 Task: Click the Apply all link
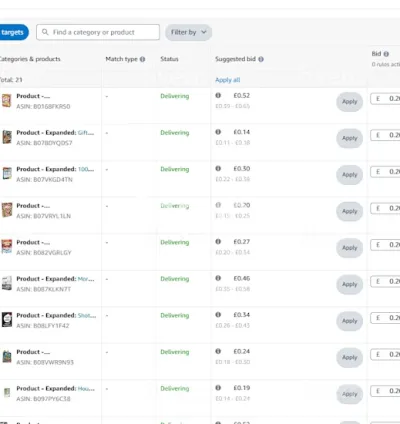coord(228,80)
